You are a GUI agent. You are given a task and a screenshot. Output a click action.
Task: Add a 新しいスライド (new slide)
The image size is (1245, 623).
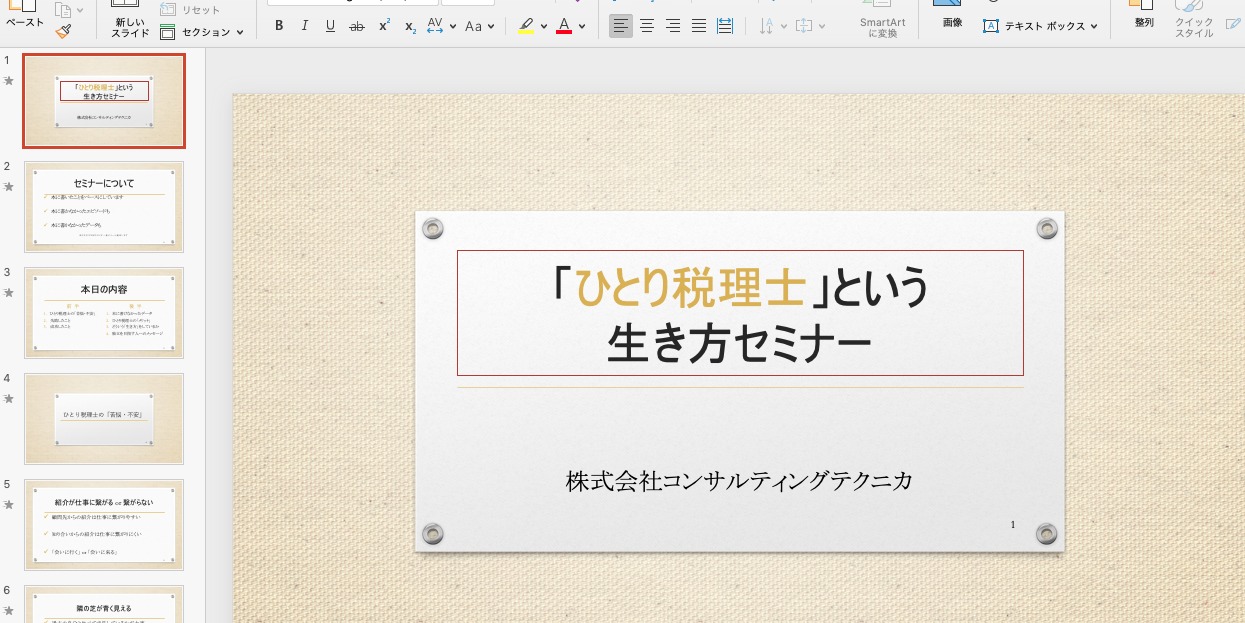131,20
